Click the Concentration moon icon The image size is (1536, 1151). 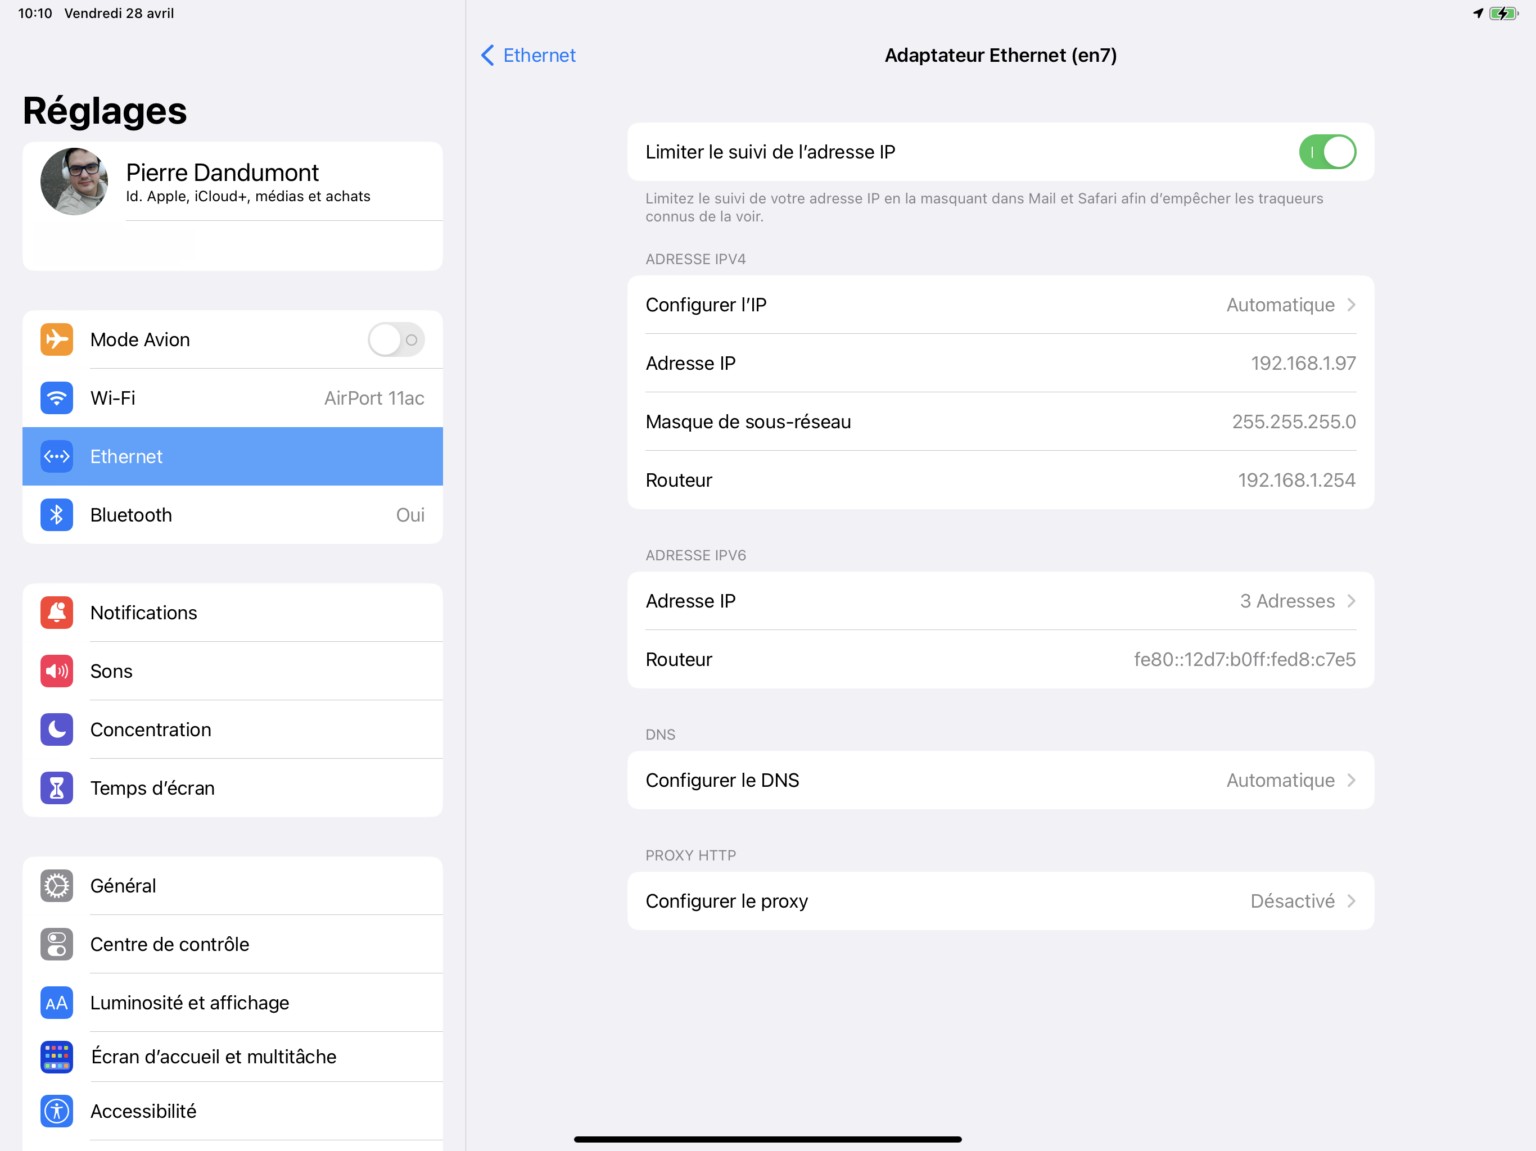click(x=57, y=730)
